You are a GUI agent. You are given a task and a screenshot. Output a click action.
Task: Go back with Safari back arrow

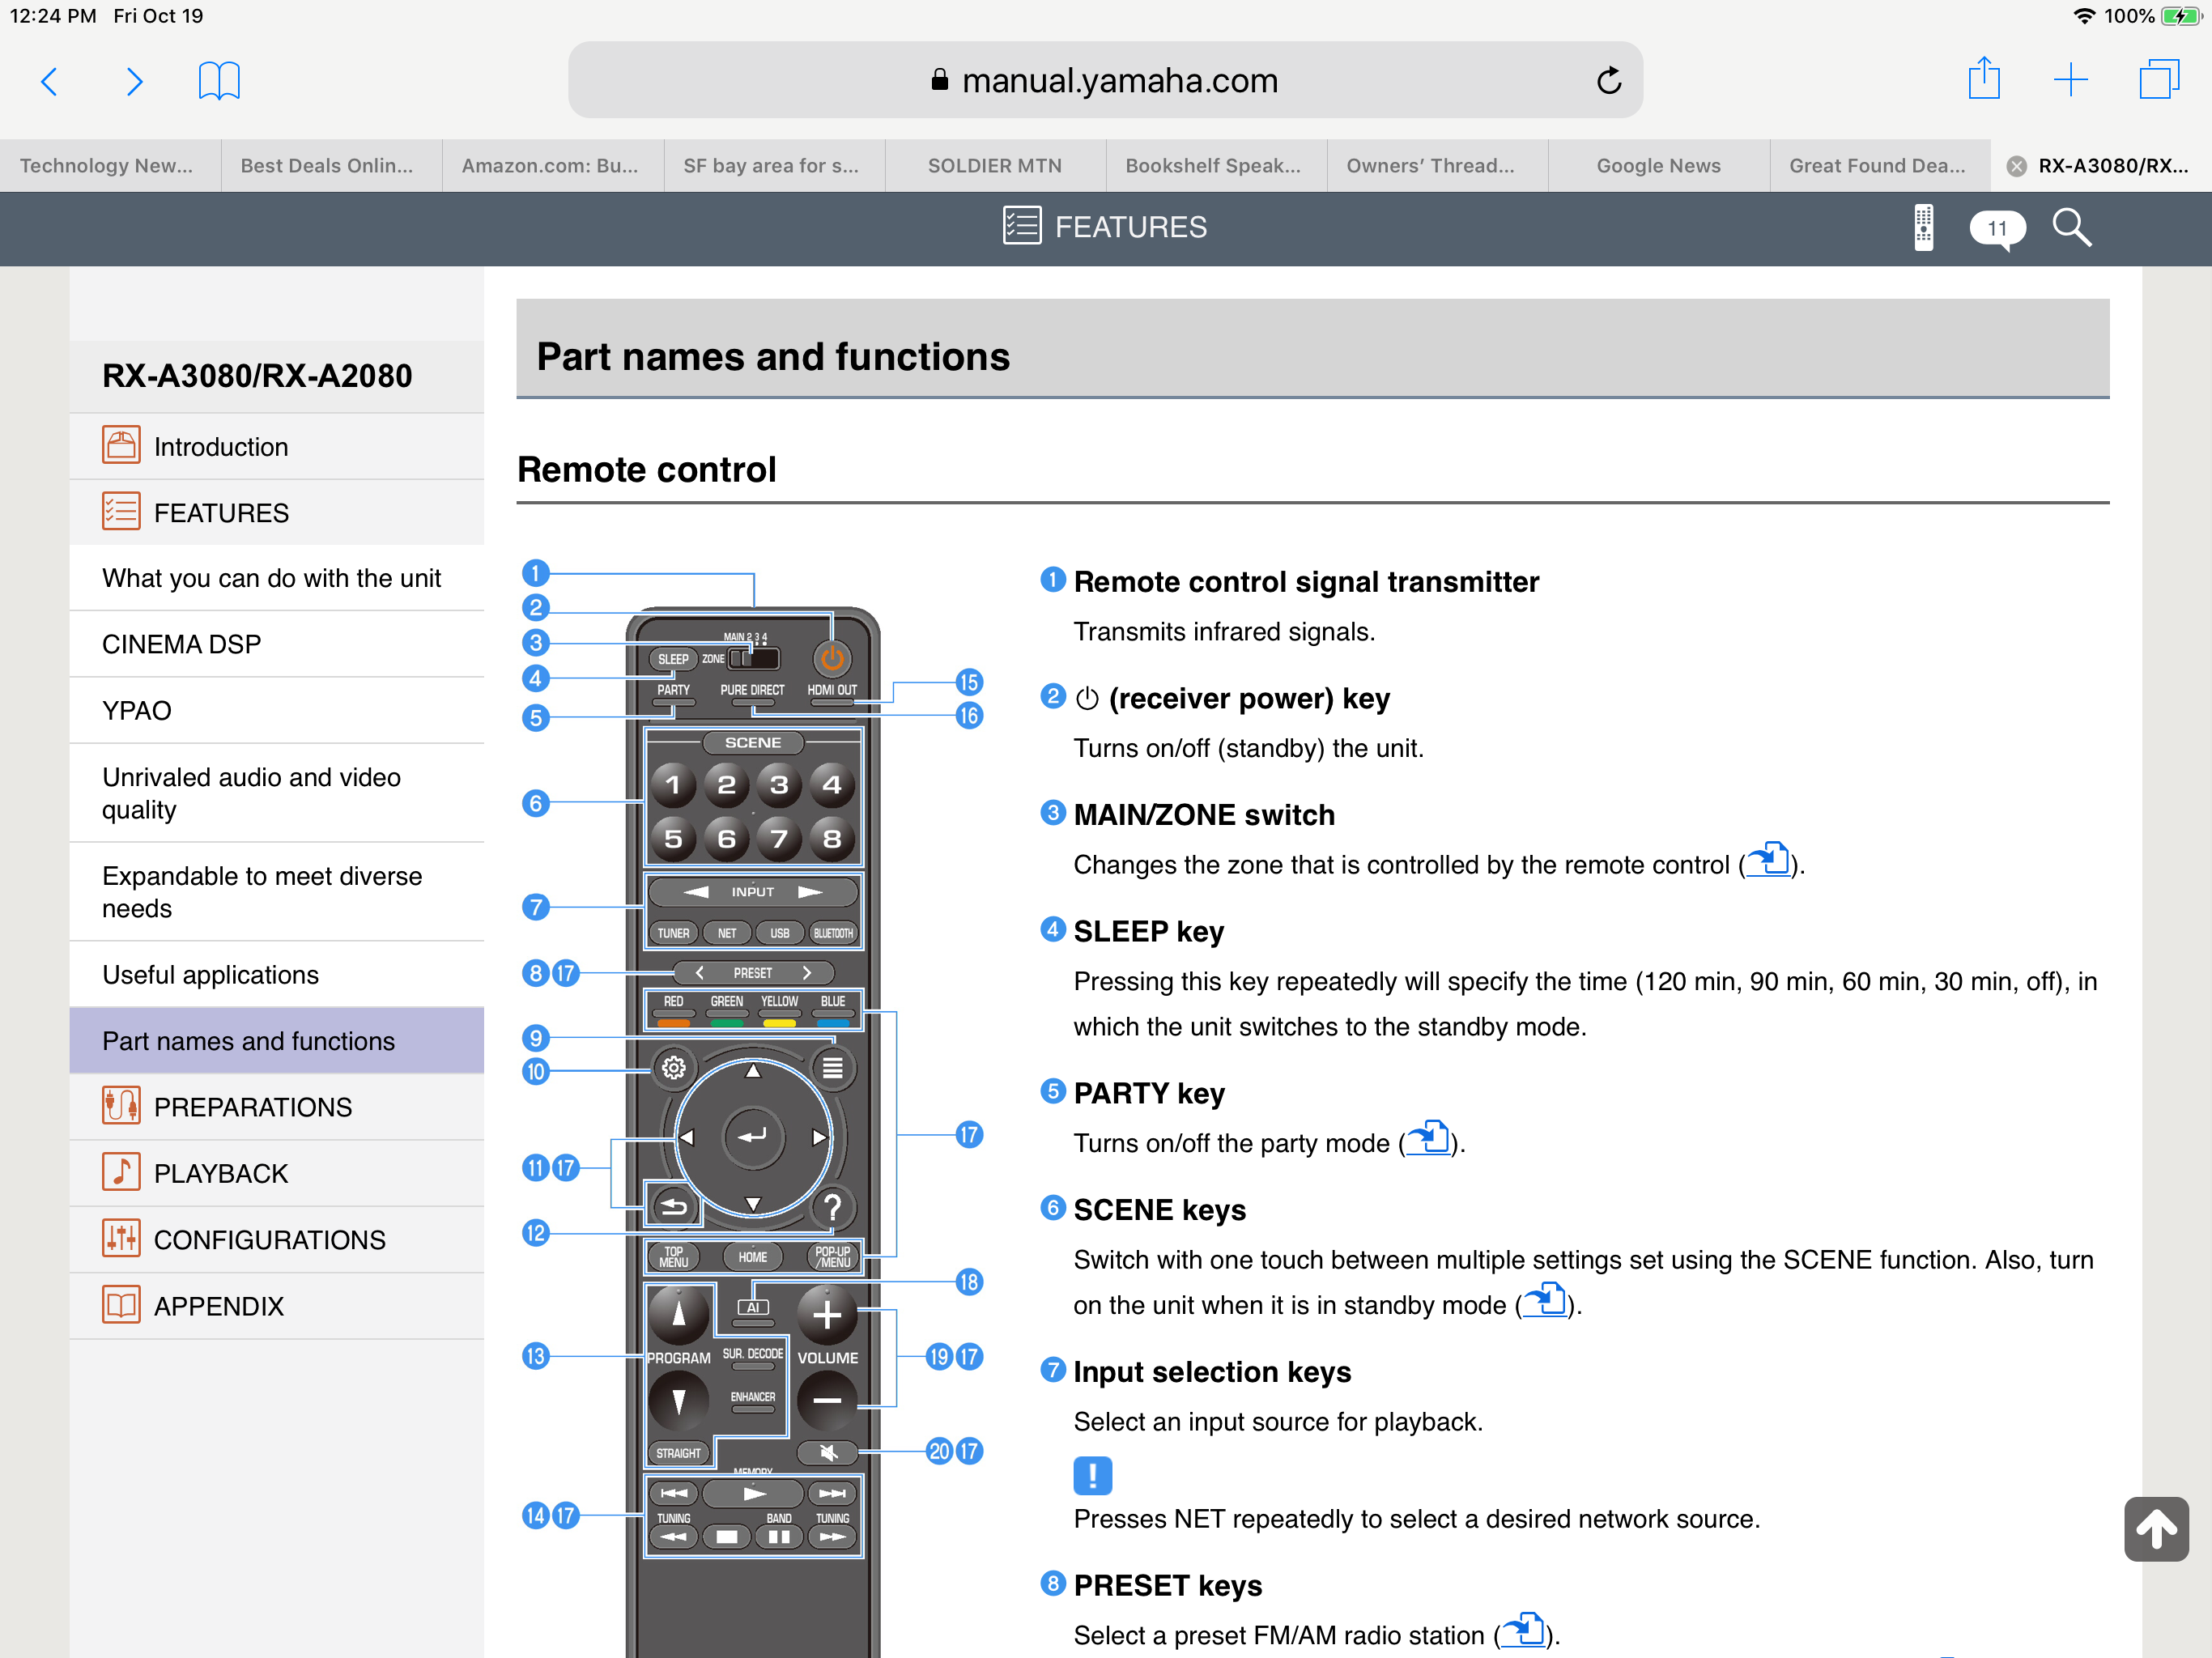pos(49,80)
